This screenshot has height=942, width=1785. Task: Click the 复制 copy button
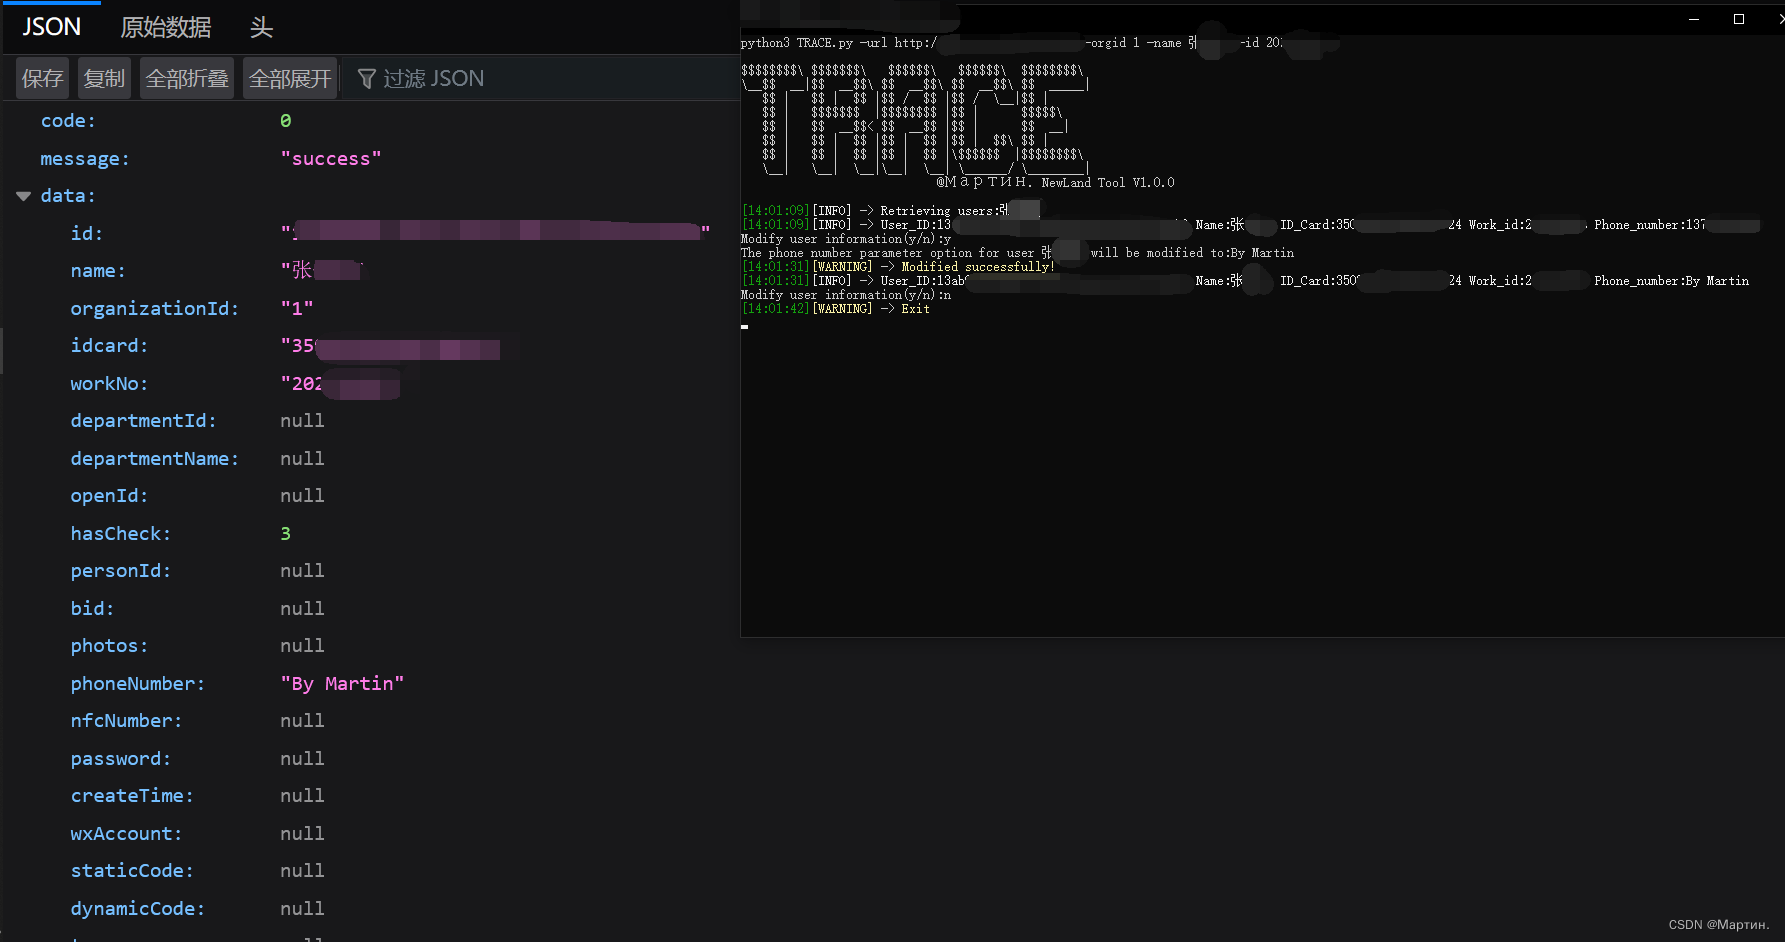(x=104, y=78)
